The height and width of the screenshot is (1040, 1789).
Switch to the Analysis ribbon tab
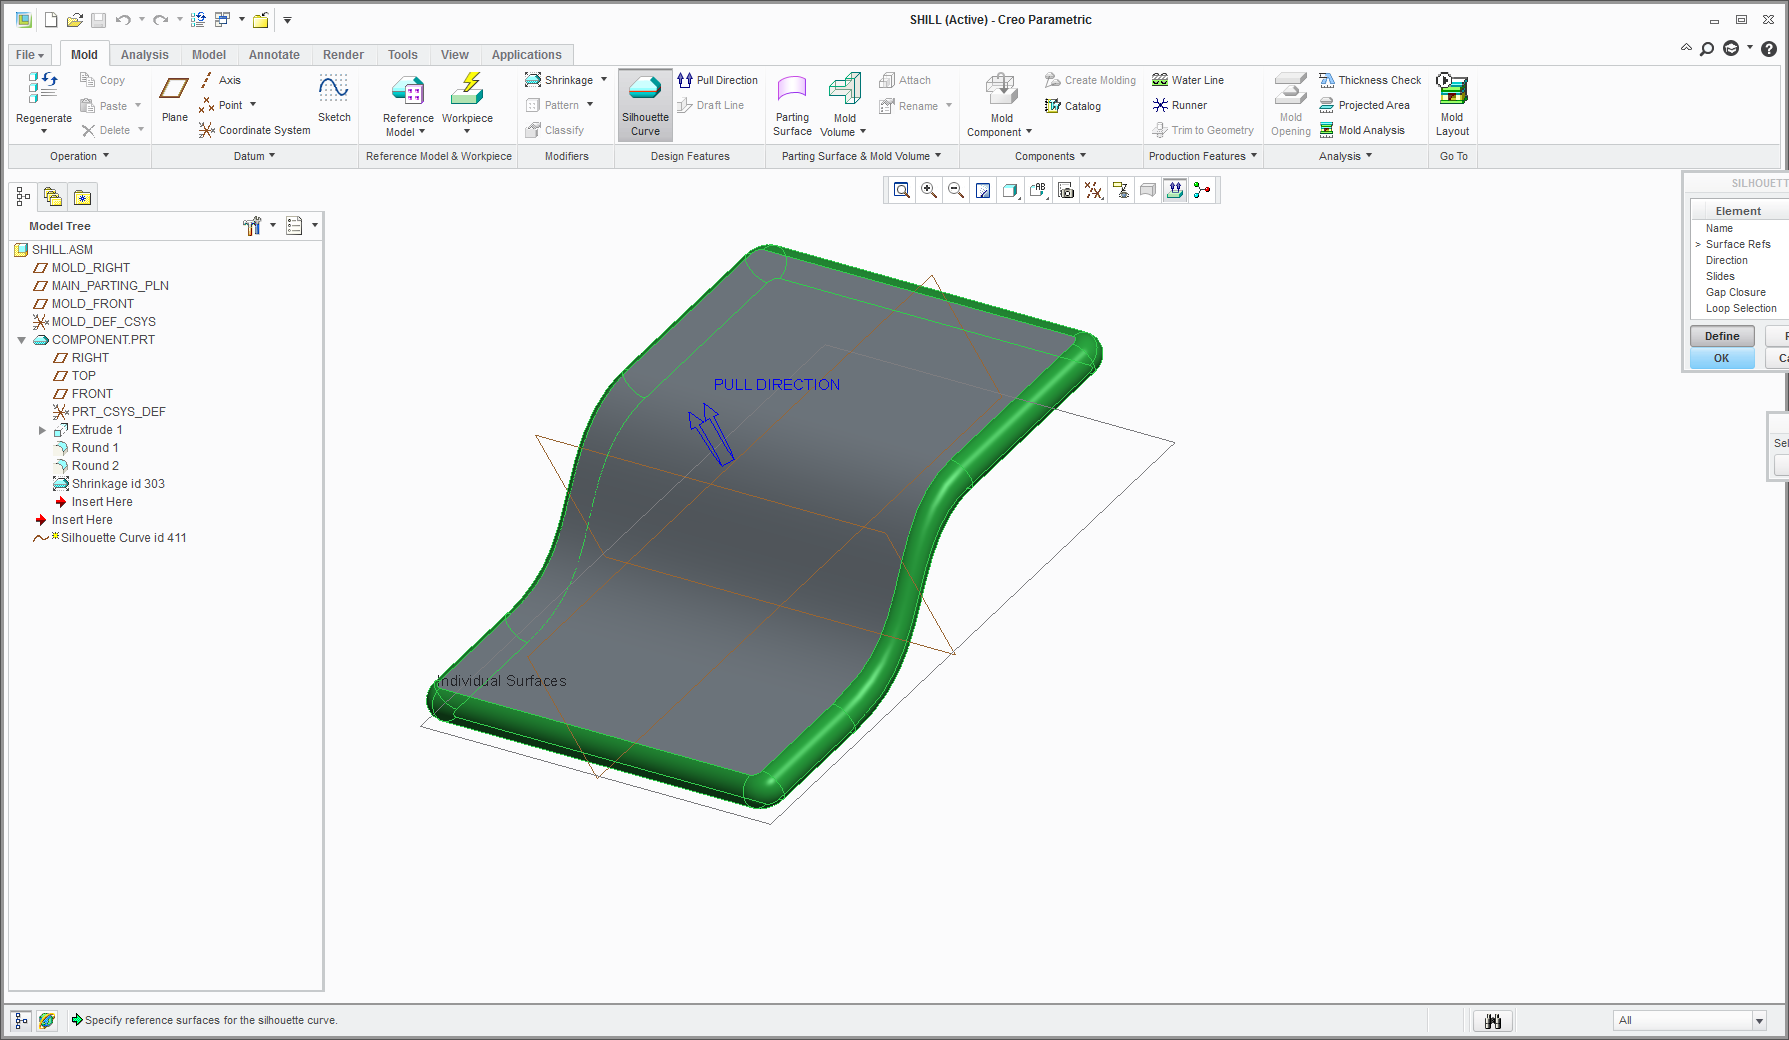tap(144, 55)
